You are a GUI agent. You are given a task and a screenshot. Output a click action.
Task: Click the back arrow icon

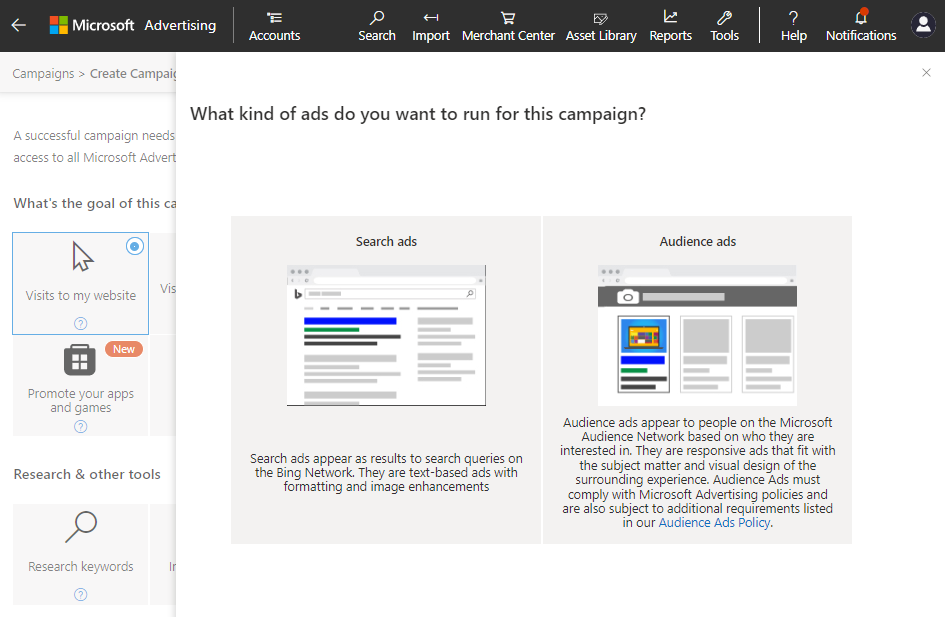(19, 25)
